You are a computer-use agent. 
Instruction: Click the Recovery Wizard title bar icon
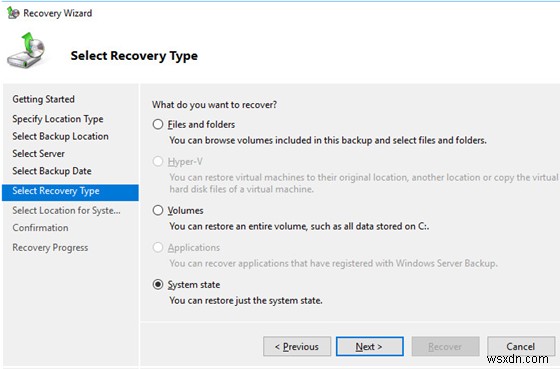(13, 13)
